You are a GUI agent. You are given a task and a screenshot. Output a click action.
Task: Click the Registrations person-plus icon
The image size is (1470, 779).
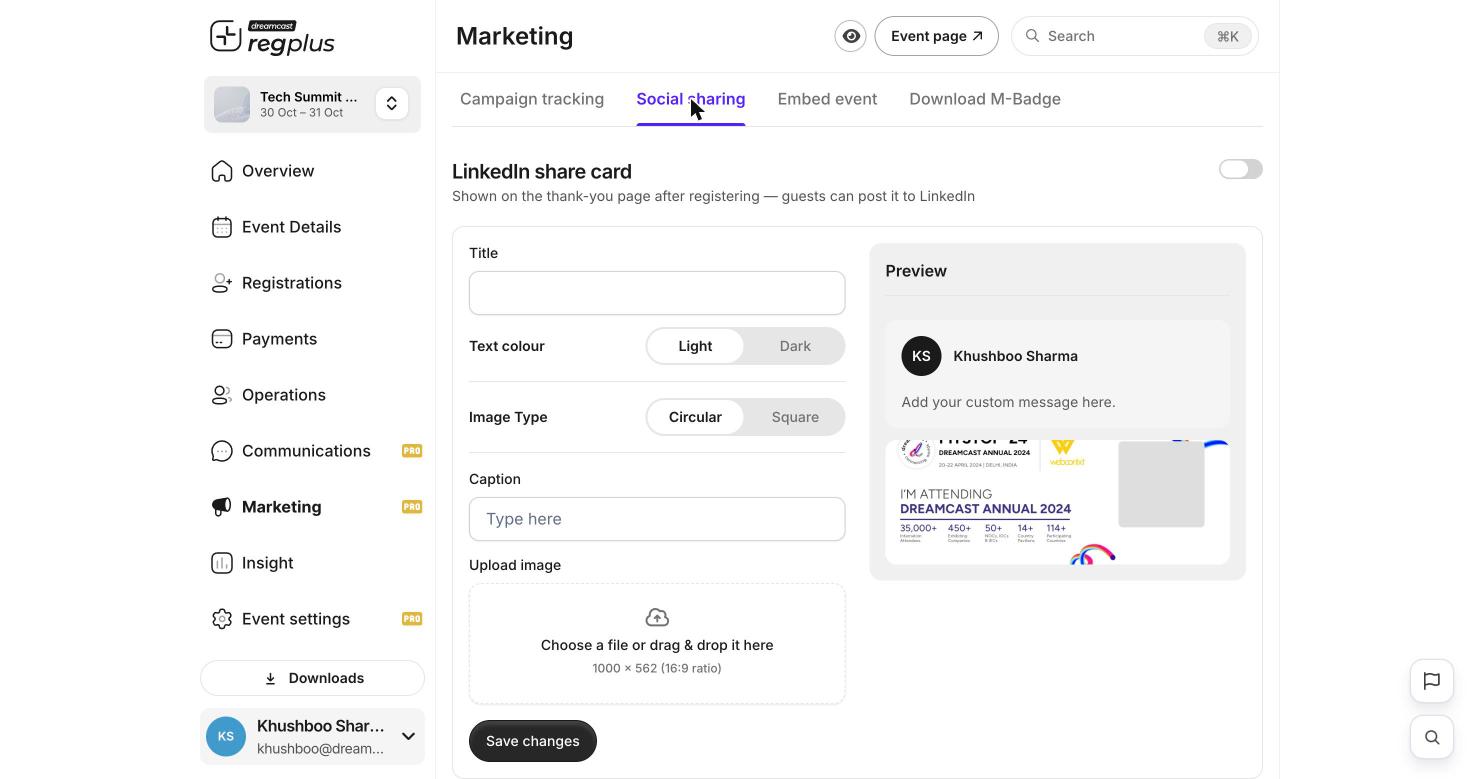[x=222, y=283]
